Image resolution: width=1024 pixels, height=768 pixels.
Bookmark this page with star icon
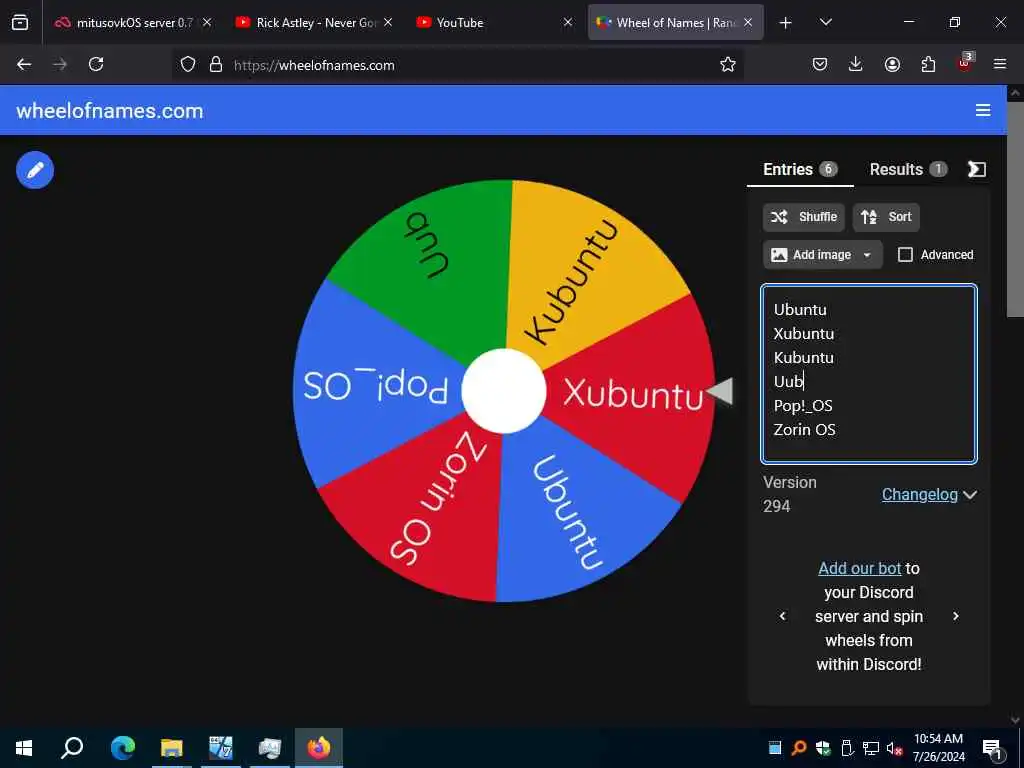coord(728,64)
